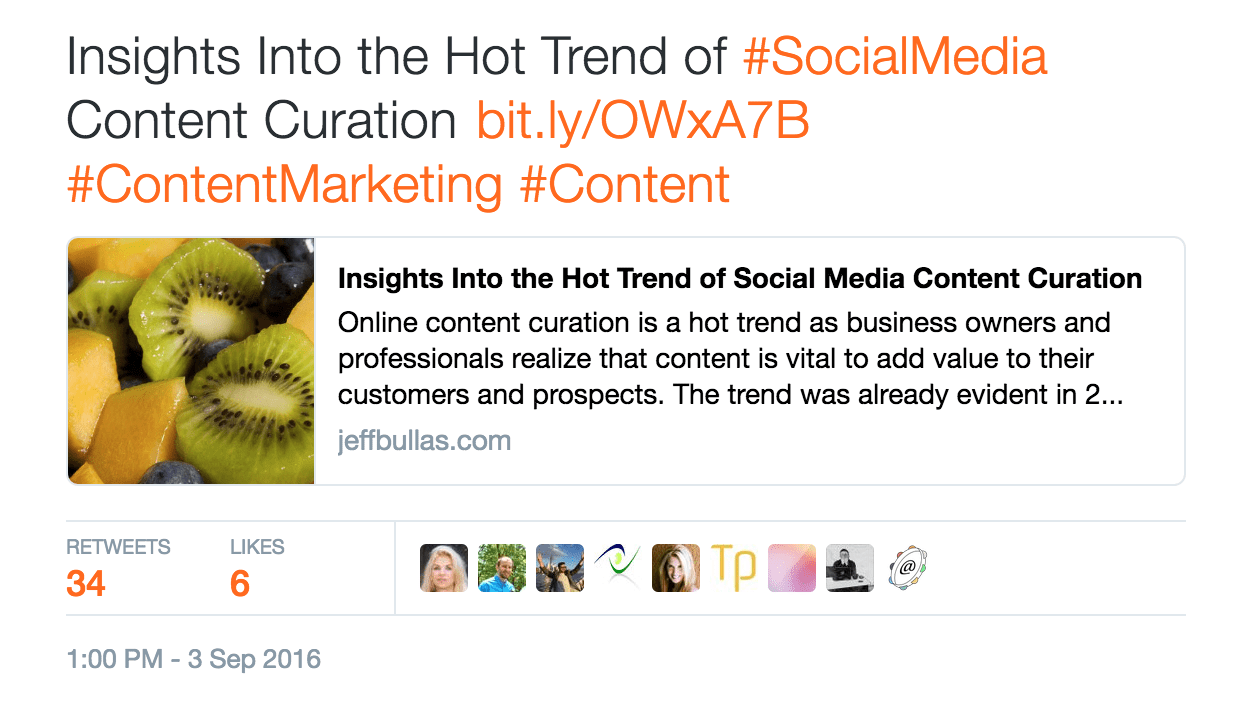Visit the jeffbullas.com domain link
The height and width of the screenshot is (702, 1252).
click(x=424, y=441)
